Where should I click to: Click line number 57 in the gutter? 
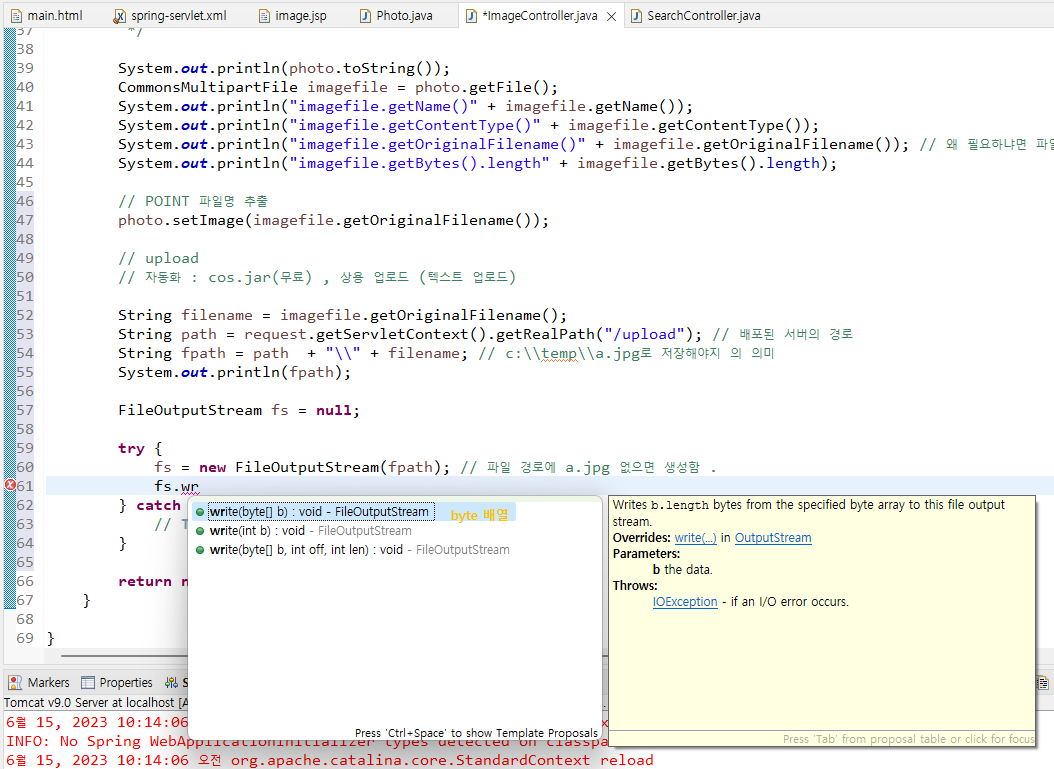(25, 410)
